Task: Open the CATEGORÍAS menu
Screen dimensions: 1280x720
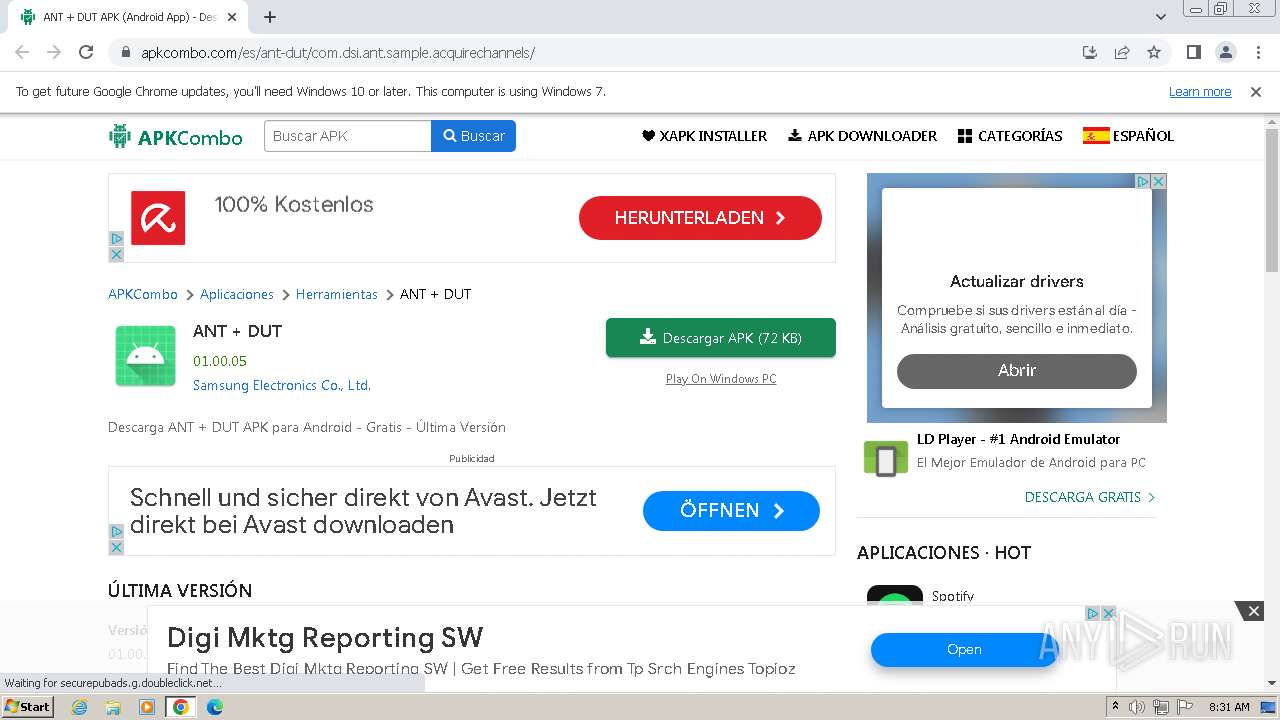Action: [1010, 136]
